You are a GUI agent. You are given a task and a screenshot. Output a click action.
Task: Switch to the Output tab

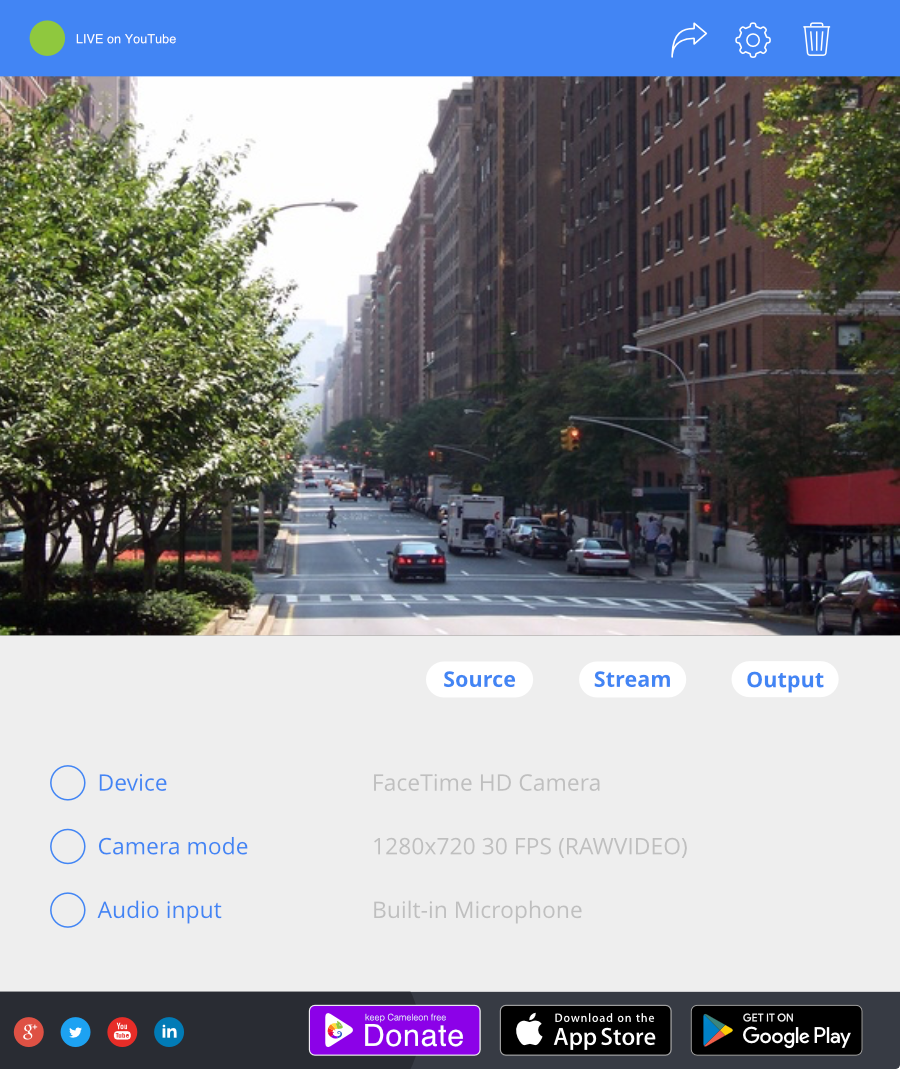(785, 679)
